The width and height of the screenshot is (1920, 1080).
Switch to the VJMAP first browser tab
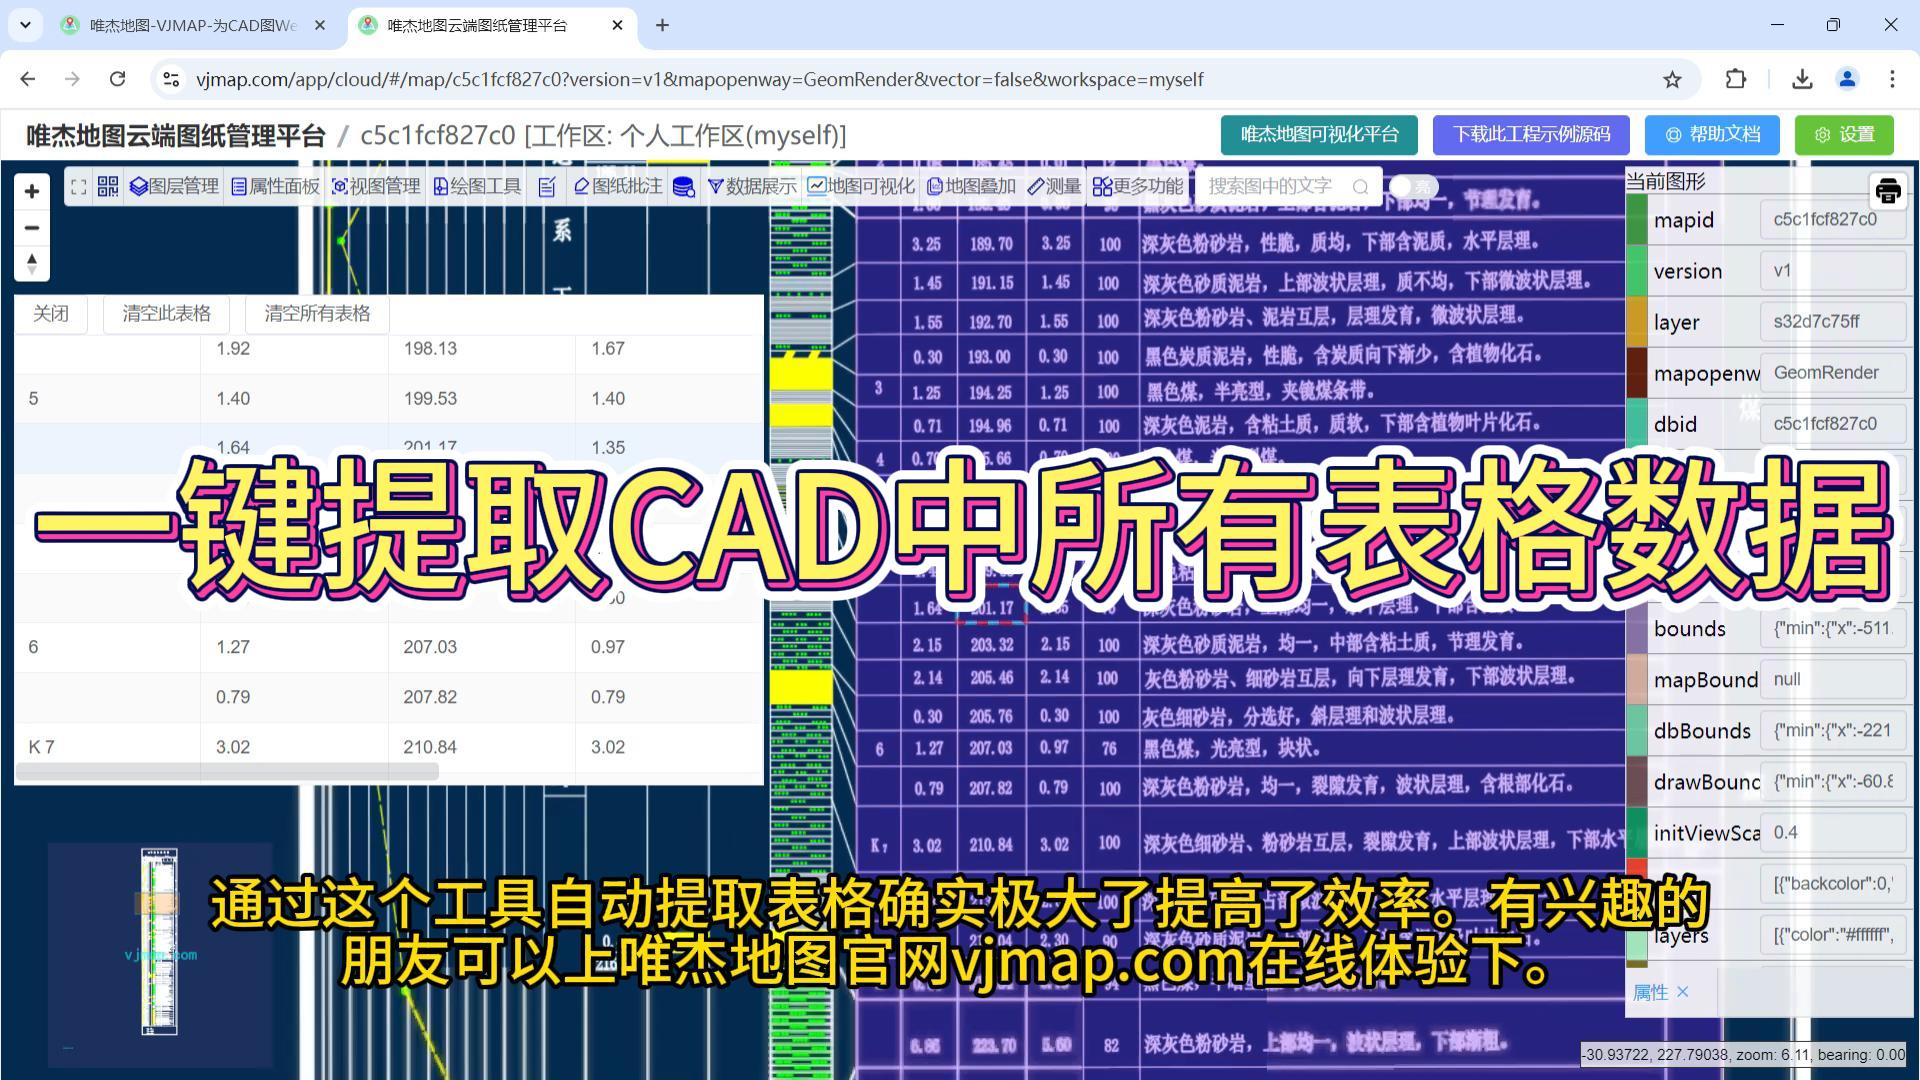click(193, 25)
